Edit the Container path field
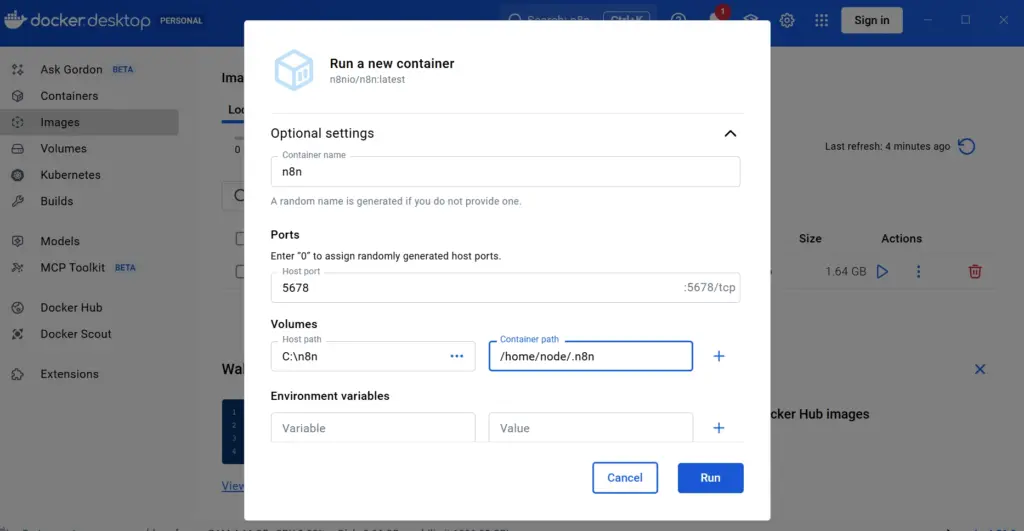1024x531 pixels. click(x=590, y=356)
